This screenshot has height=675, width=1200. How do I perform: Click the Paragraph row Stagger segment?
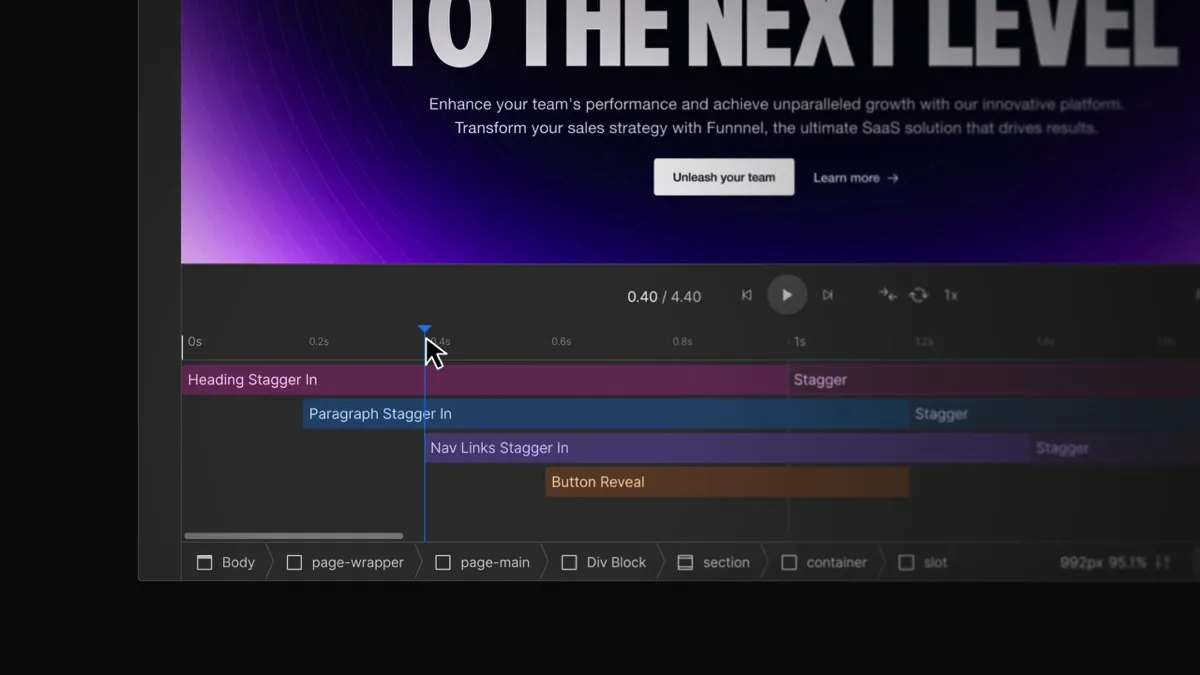pyautogui.click(x=1055, y=414)
